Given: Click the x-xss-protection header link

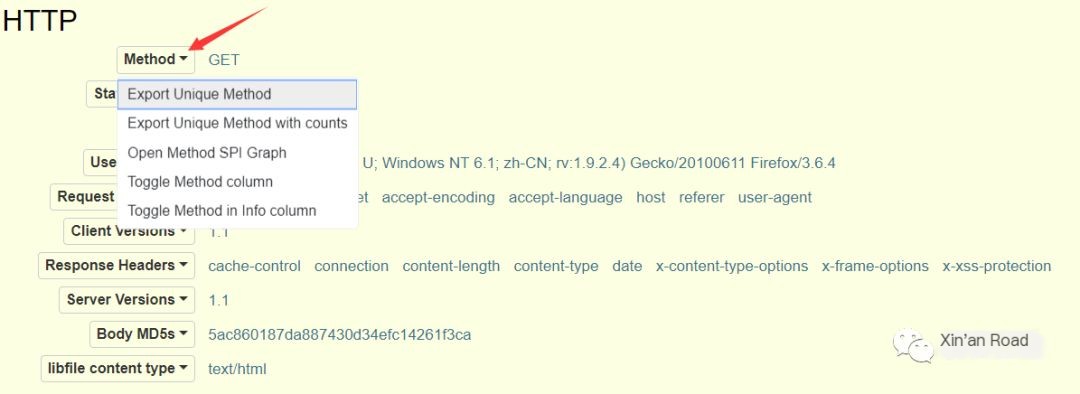Looking at the screenshot, I should tap(997, 266).
